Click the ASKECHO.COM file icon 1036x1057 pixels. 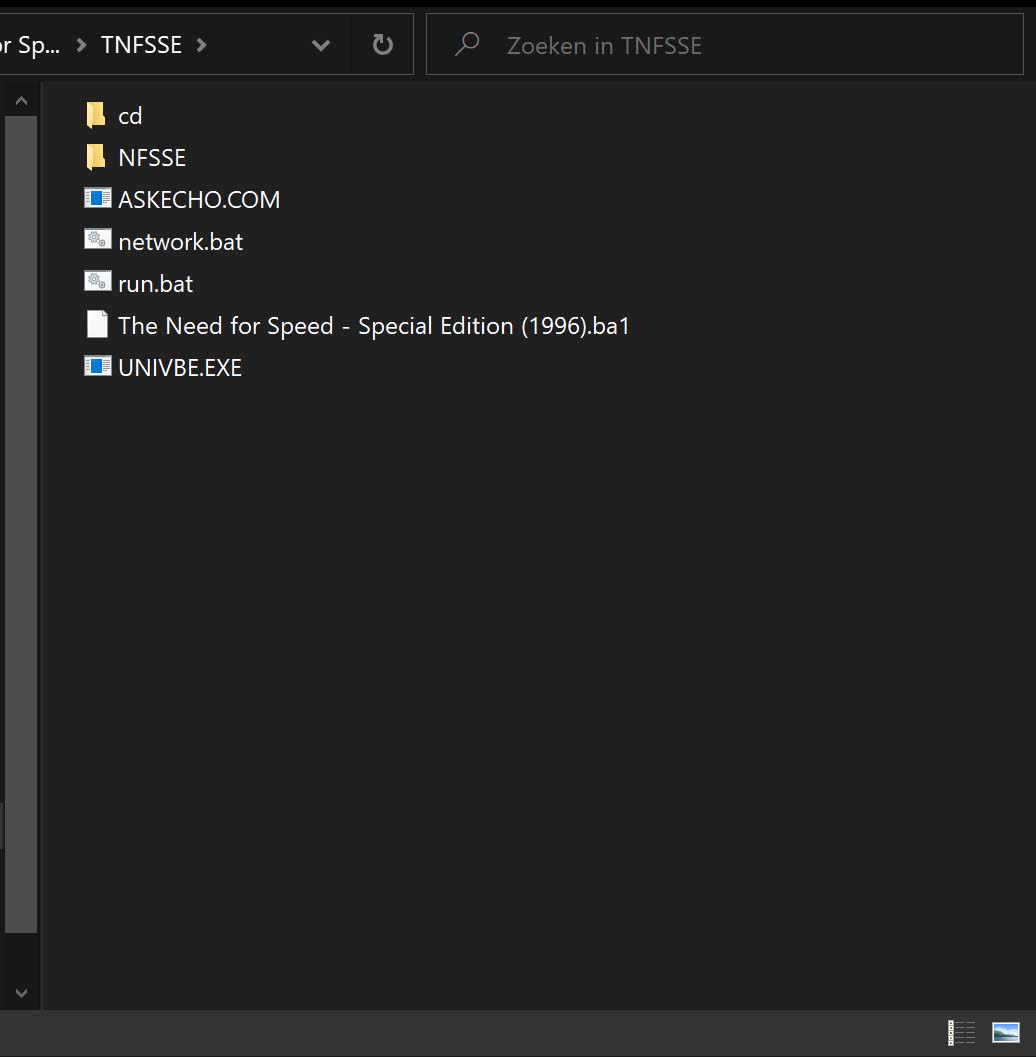click(98, 198)
